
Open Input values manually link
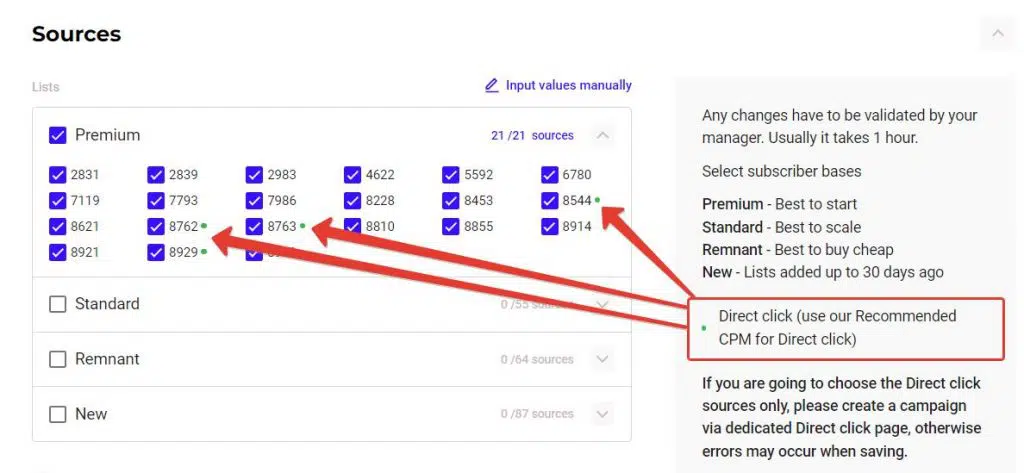(568, 86)
